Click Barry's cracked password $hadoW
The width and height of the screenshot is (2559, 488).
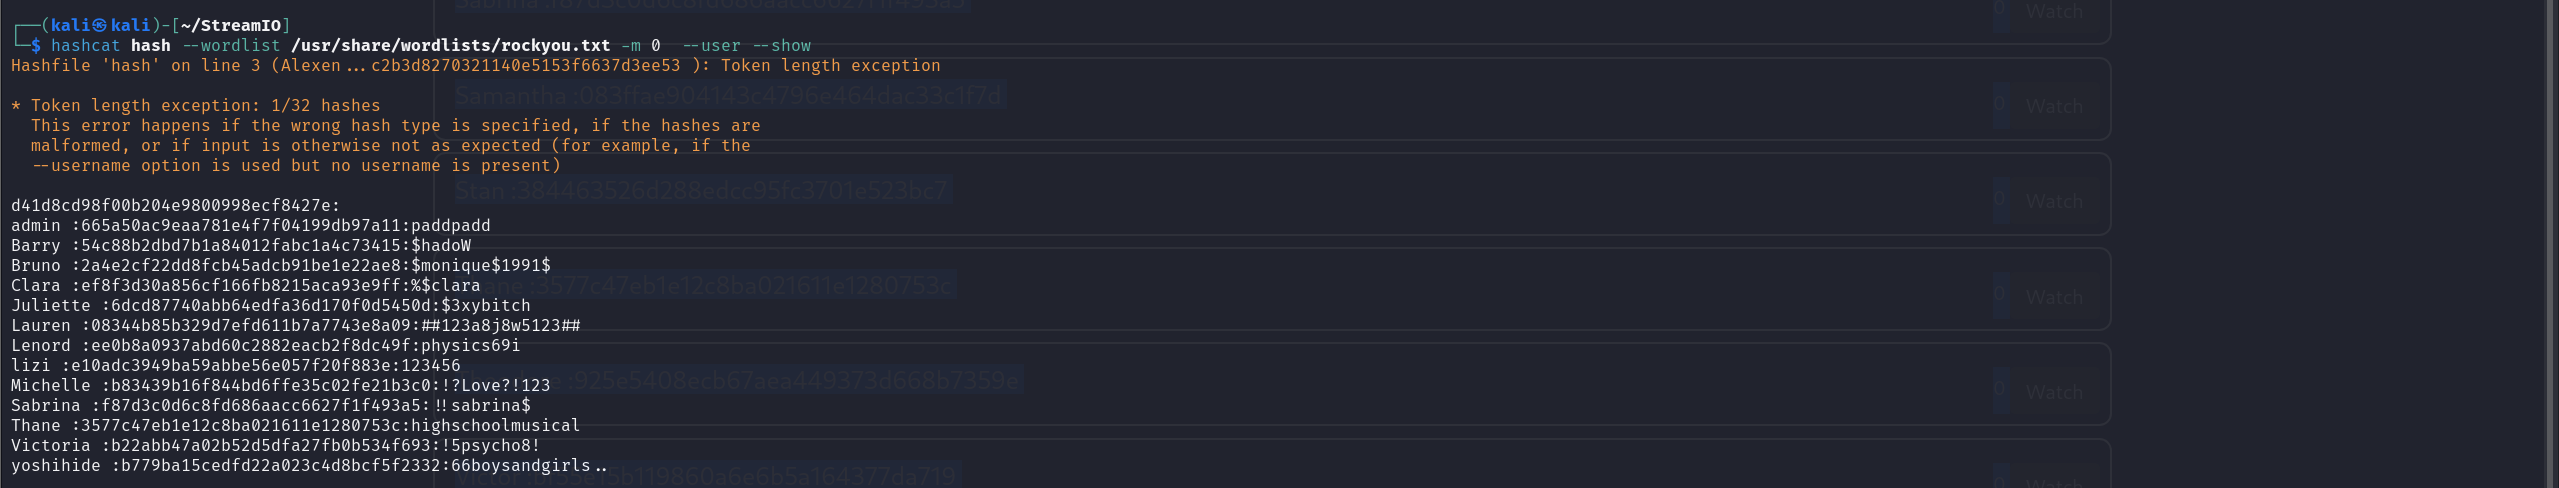point(440,245)
